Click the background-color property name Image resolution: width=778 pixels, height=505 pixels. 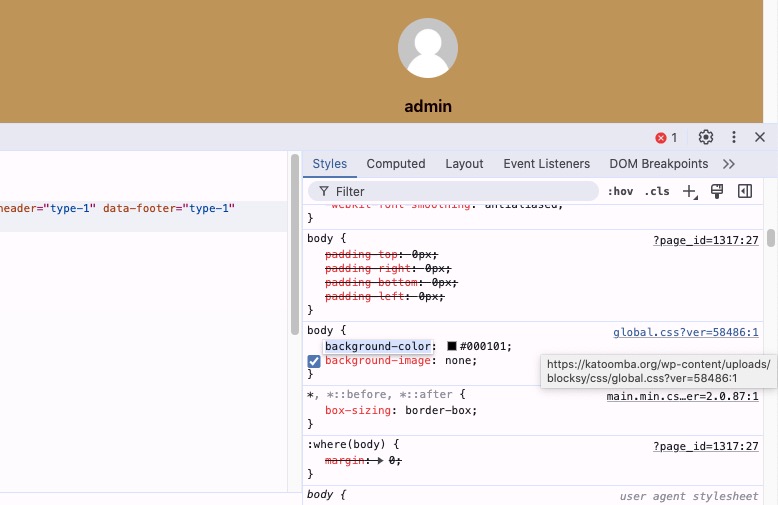(x=378, y=346)
